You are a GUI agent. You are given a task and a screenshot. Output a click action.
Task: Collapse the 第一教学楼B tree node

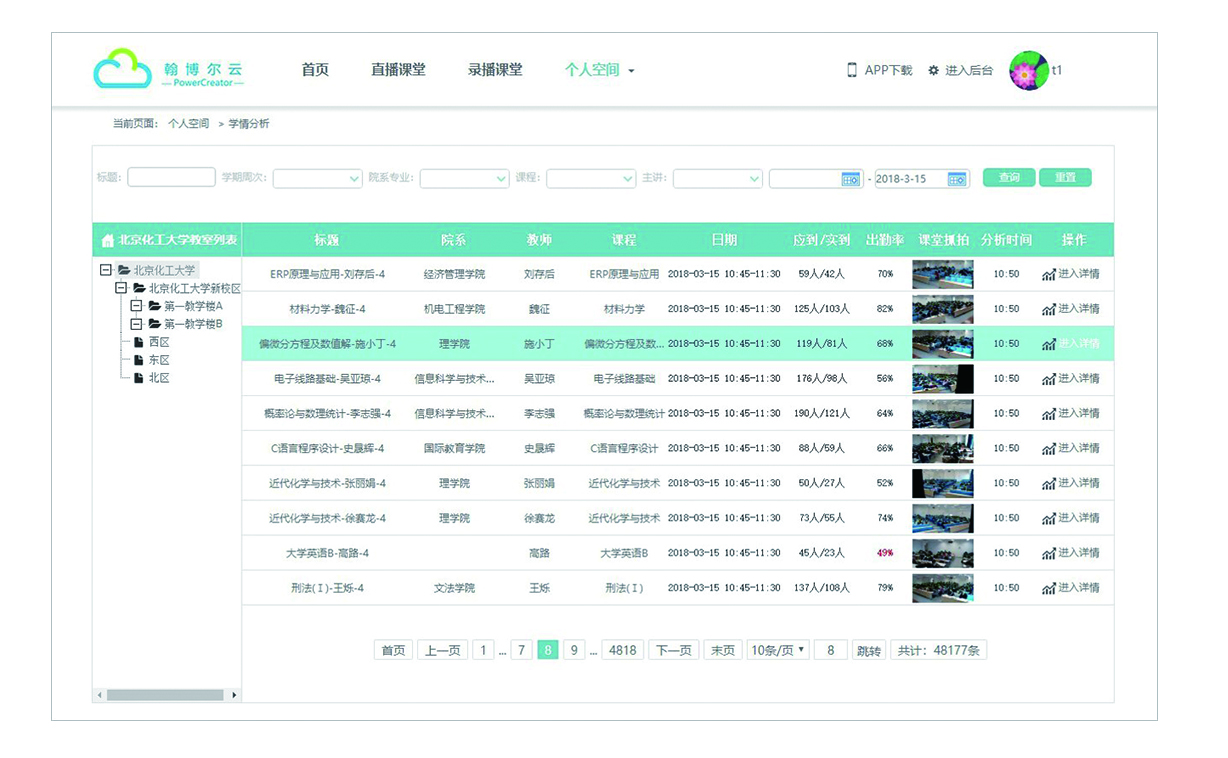coord(137,324)
